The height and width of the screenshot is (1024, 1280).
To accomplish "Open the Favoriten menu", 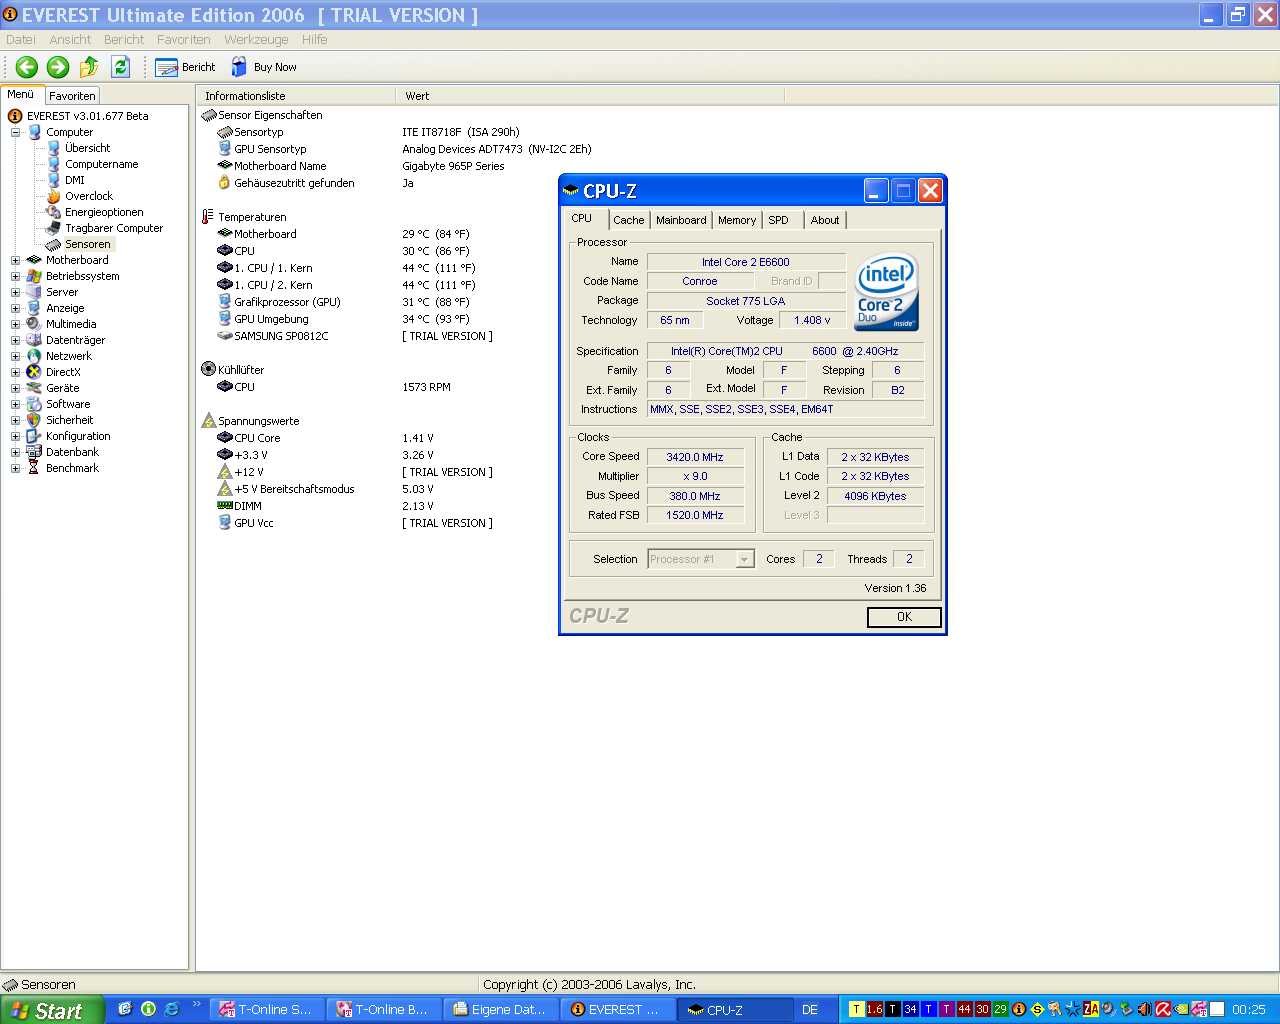I will (x=183, y=40).
